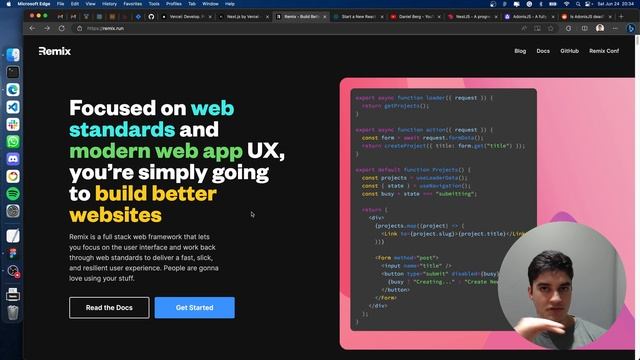Screen dimensions: 640x360
Task: Open the GitHub navigation link
Action: point(569,51)
